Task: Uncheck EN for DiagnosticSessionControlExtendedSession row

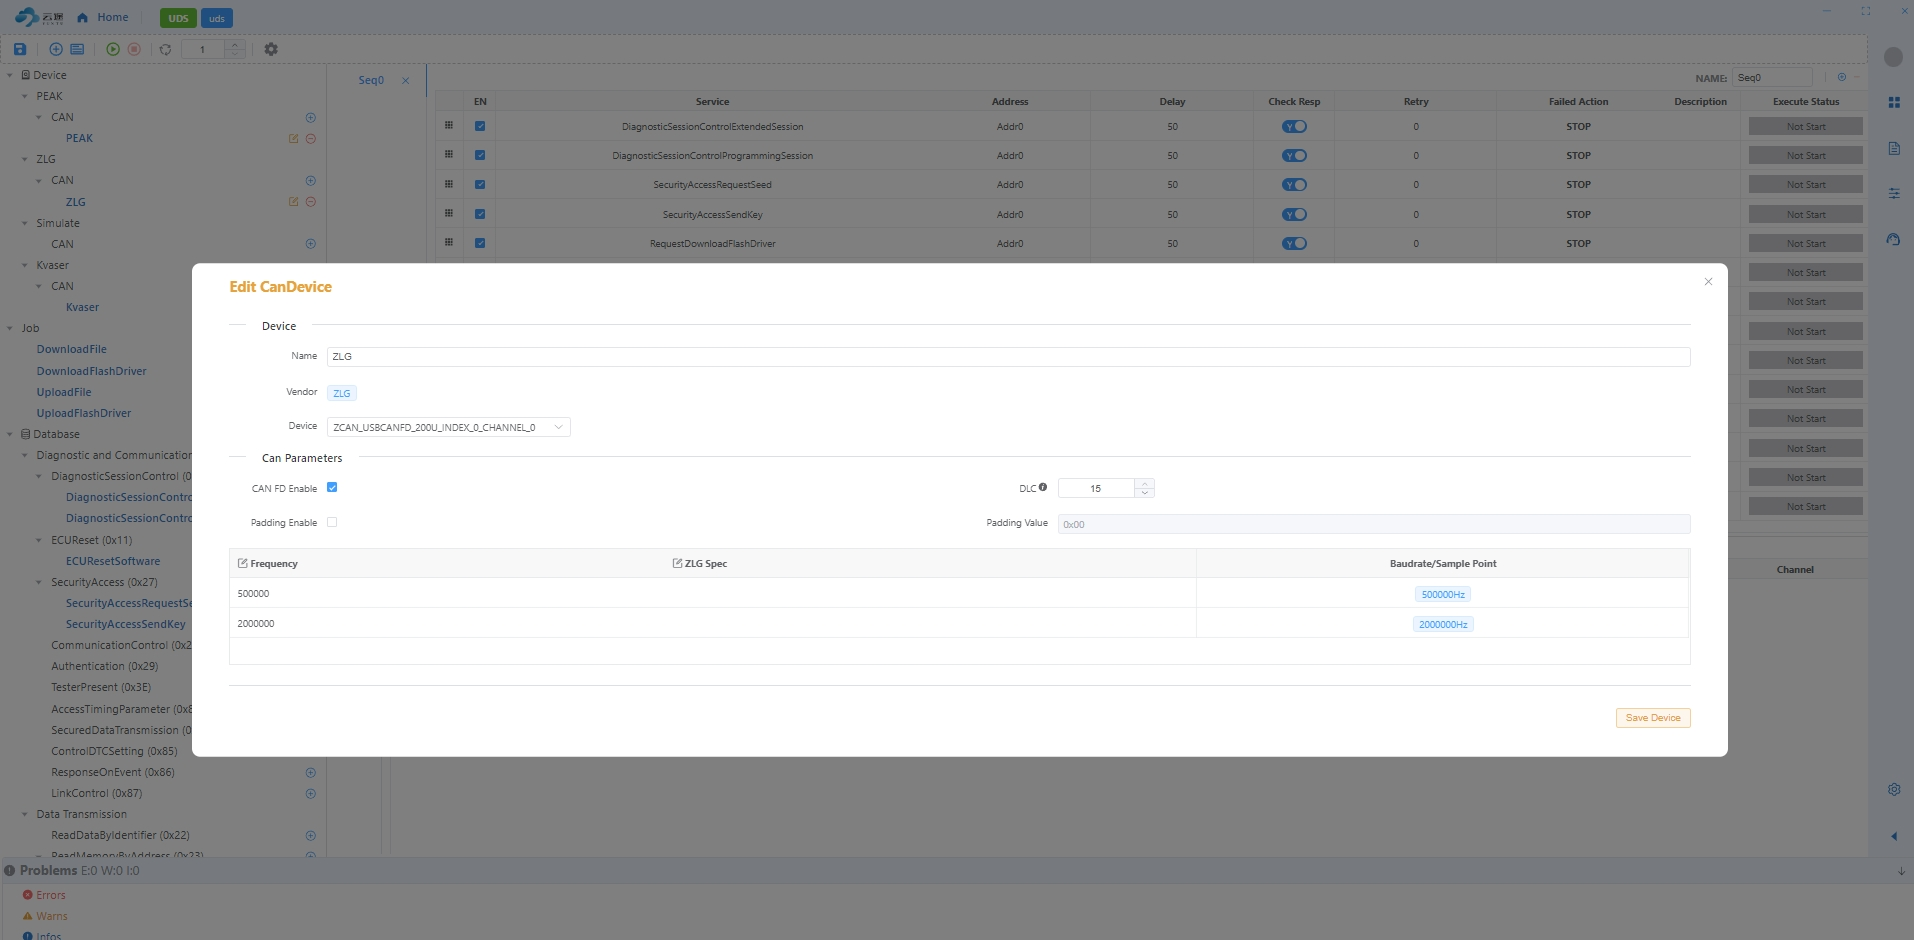Action: point(480,126)
